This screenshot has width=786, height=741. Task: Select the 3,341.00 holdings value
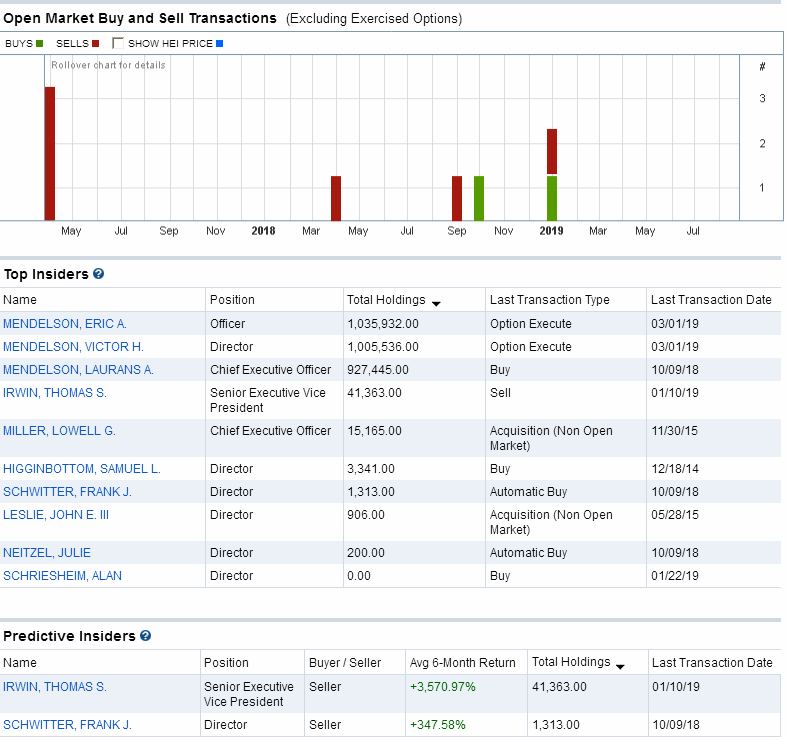tap(370, 469)
